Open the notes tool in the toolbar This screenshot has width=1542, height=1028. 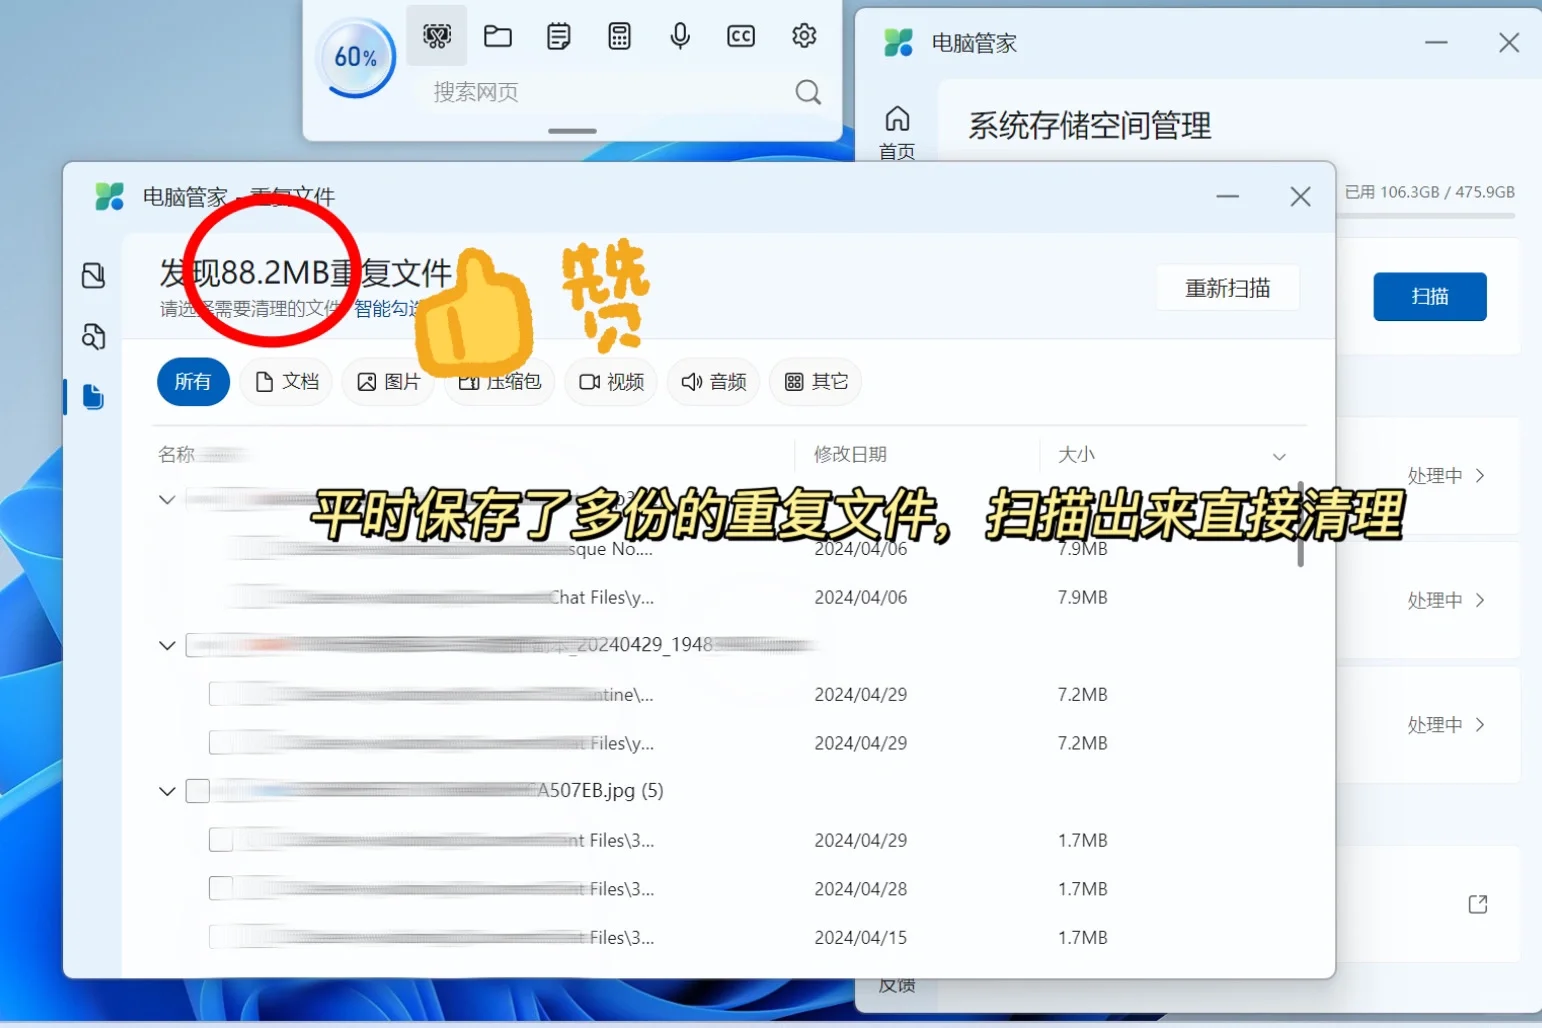558,35
